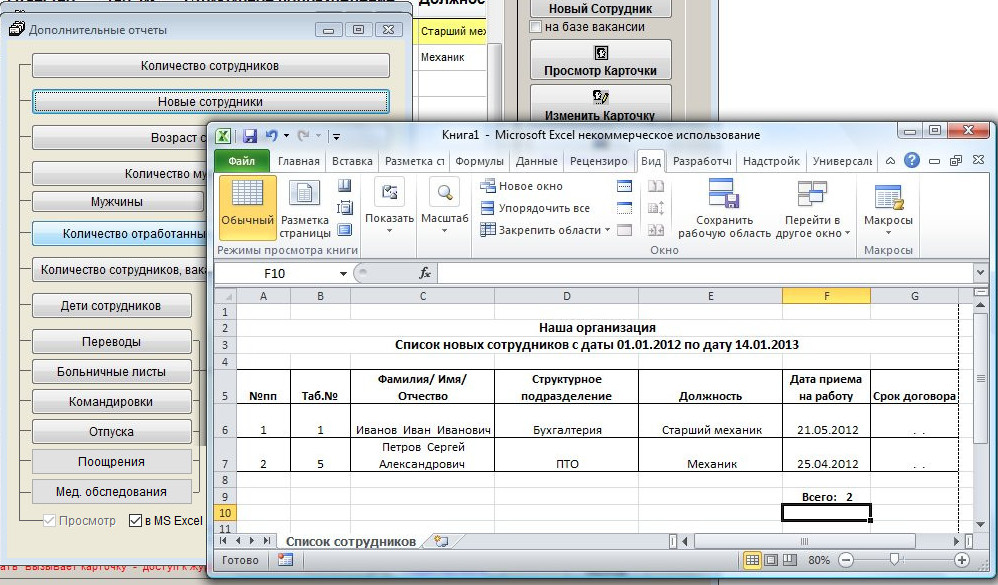Image resolution: width=998 pixels, height=585 pixels.
Task: Click the Name Box showing F10
Action: [275, 273]
